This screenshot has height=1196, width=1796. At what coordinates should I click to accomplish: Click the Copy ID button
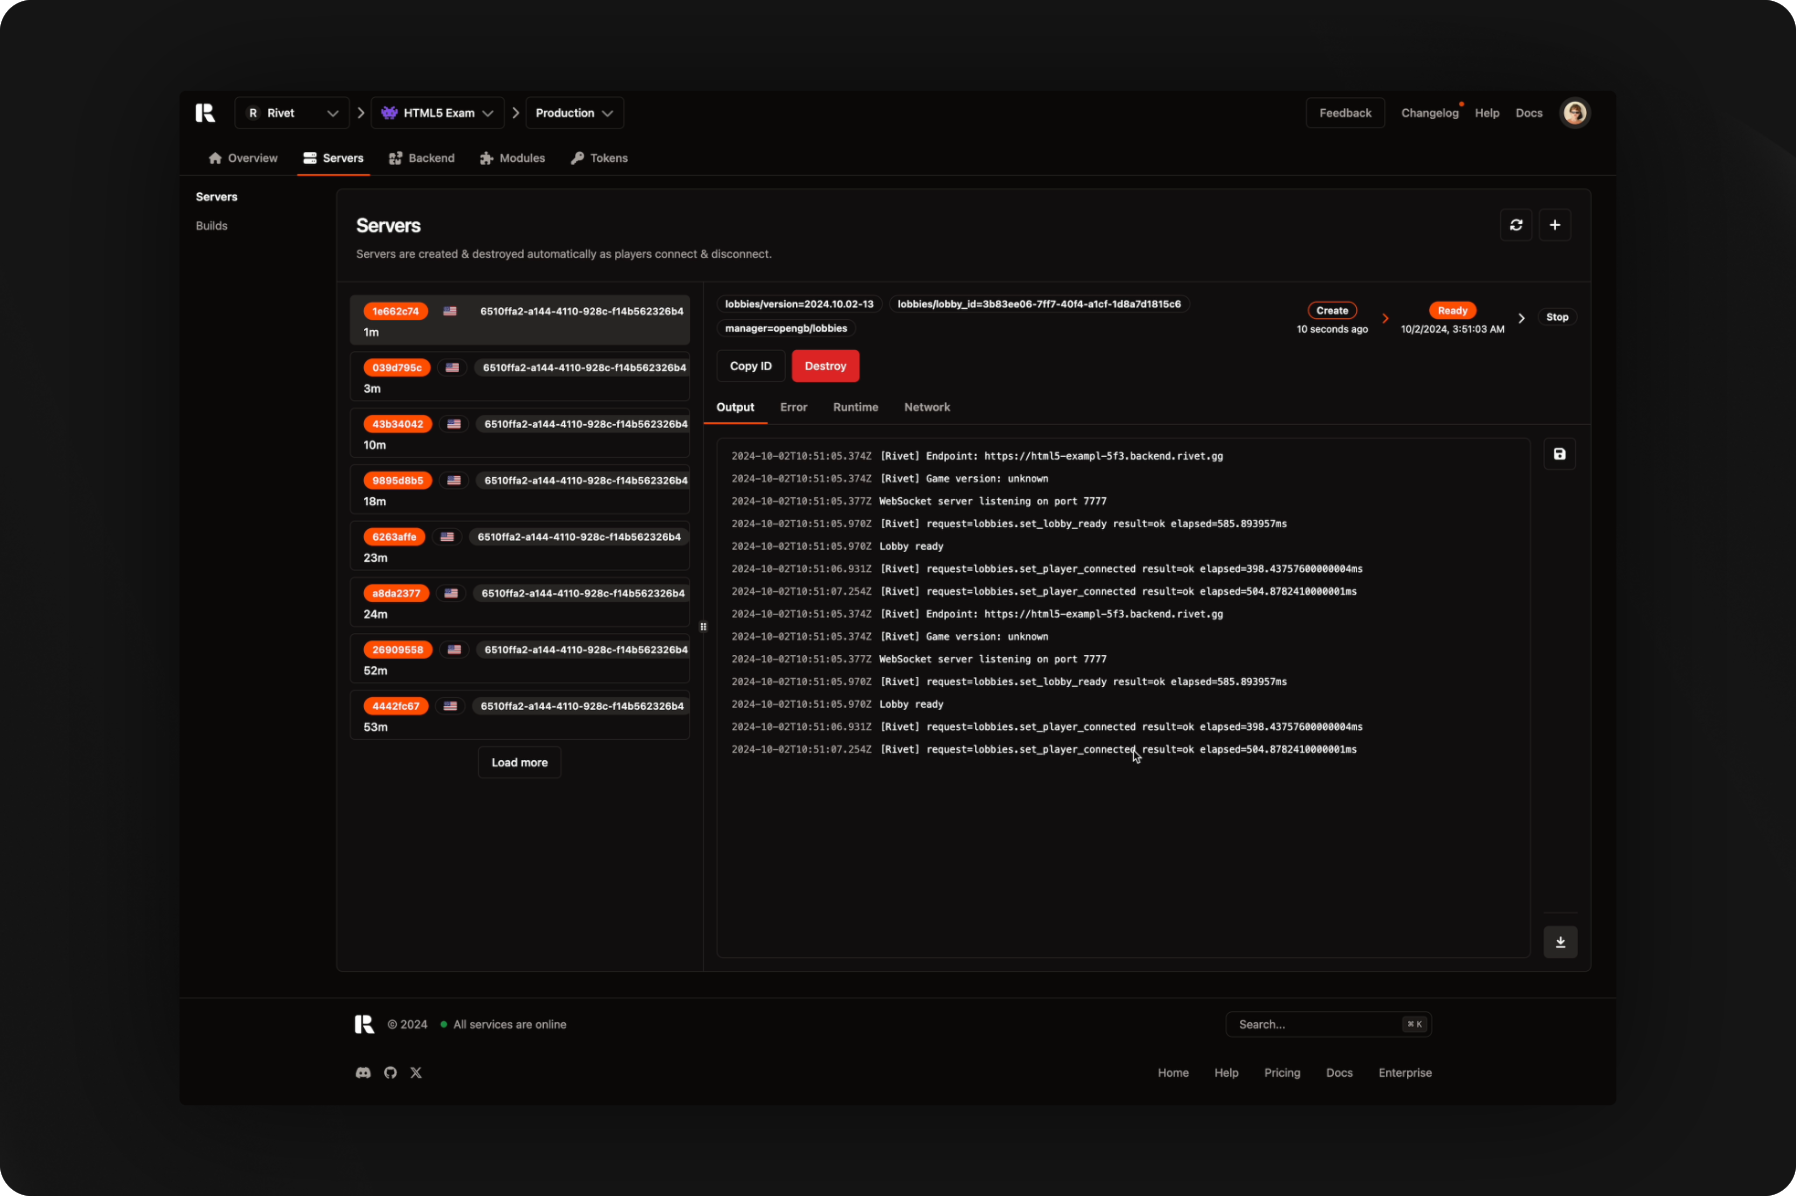coord(750,366)
